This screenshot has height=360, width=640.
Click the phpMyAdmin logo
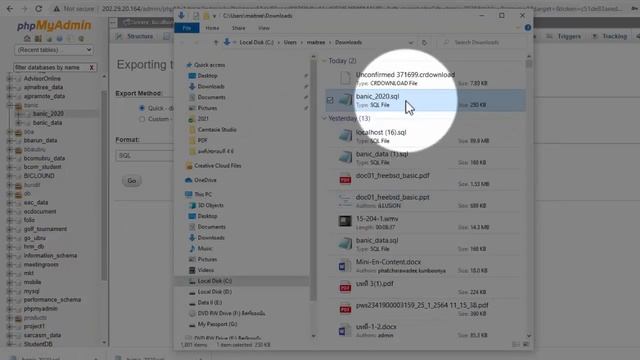[54, 25]
